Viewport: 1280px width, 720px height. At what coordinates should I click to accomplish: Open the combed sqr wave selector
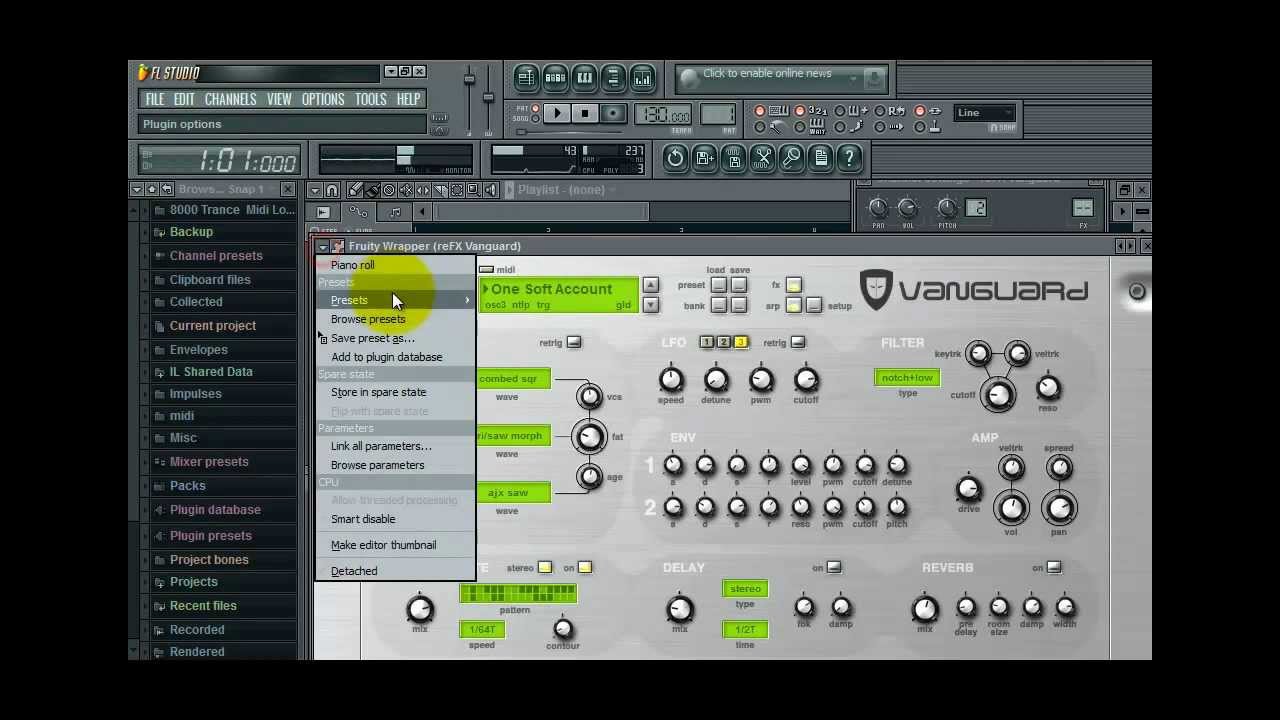[514, 378]
